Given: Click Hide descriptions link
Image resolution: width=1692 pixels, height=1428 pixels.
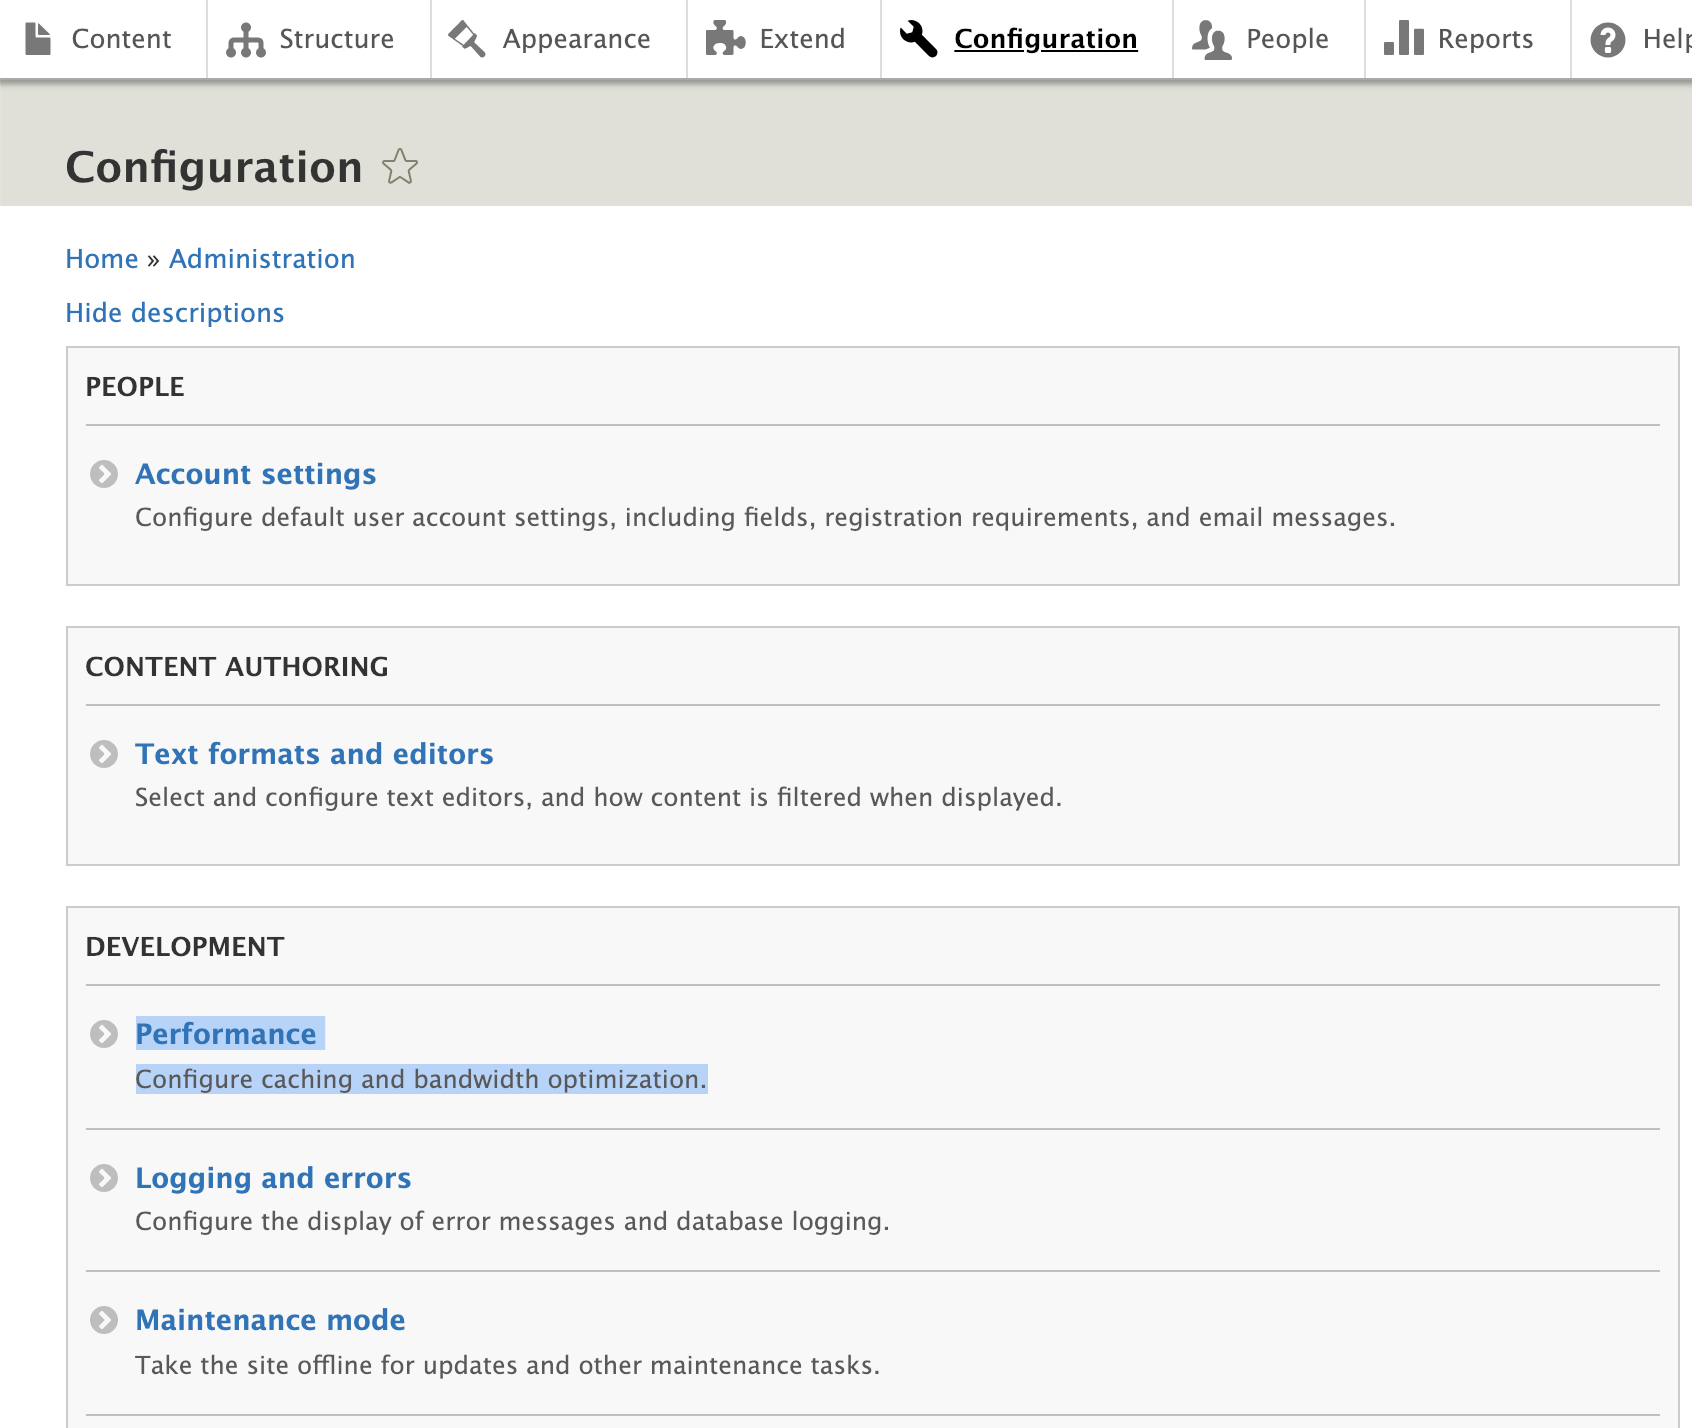Looking at the screenshot, I should (x=175, y=313).
